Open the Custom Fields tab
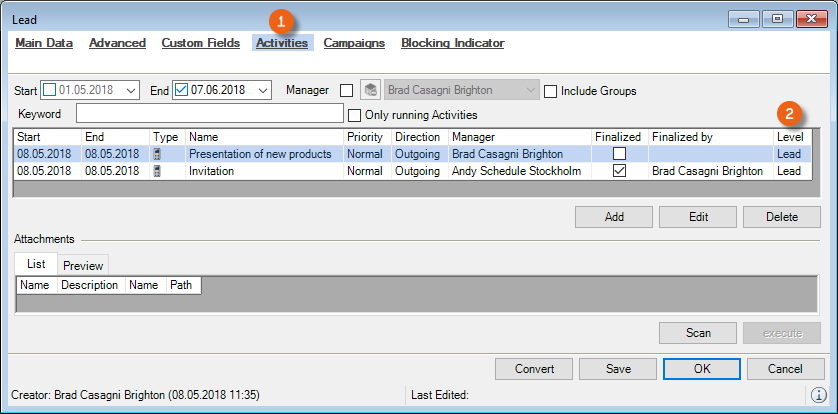This screenshot has height=414, width=838. point(200,43)
